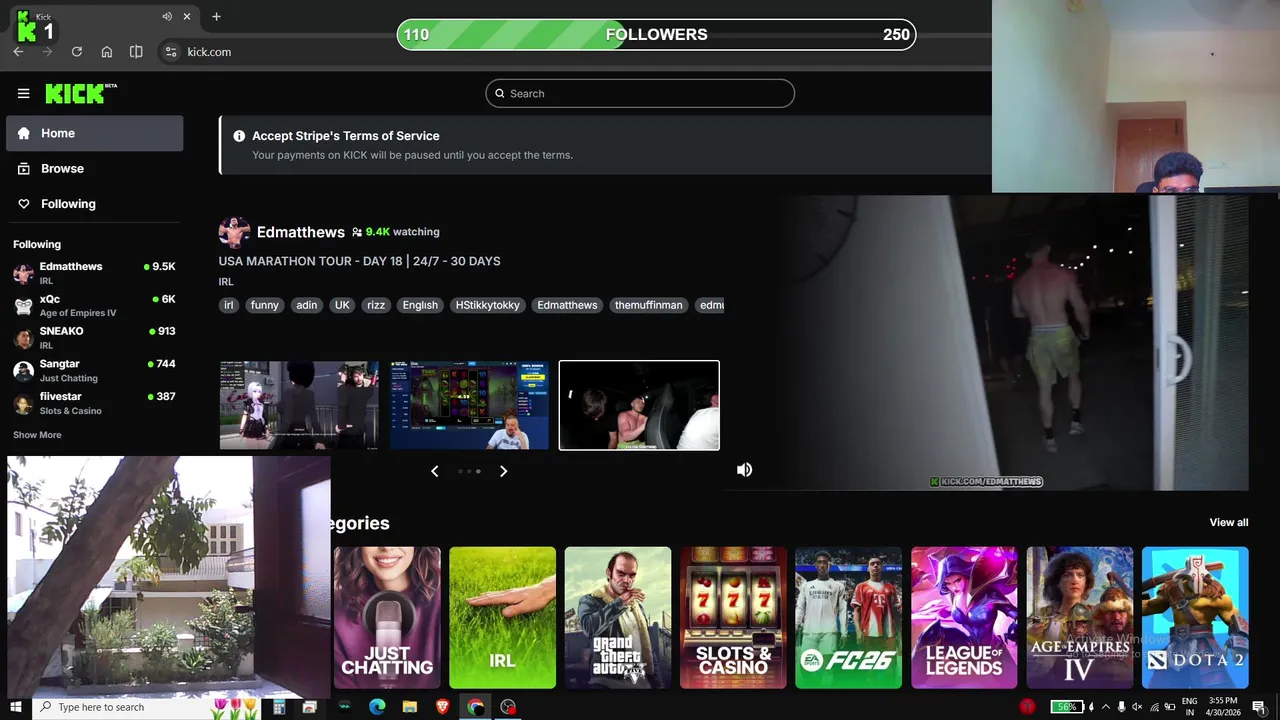This screenshot has height=720, width=1280.
Task: Open a new browser tab
Action: coord(216,16)
